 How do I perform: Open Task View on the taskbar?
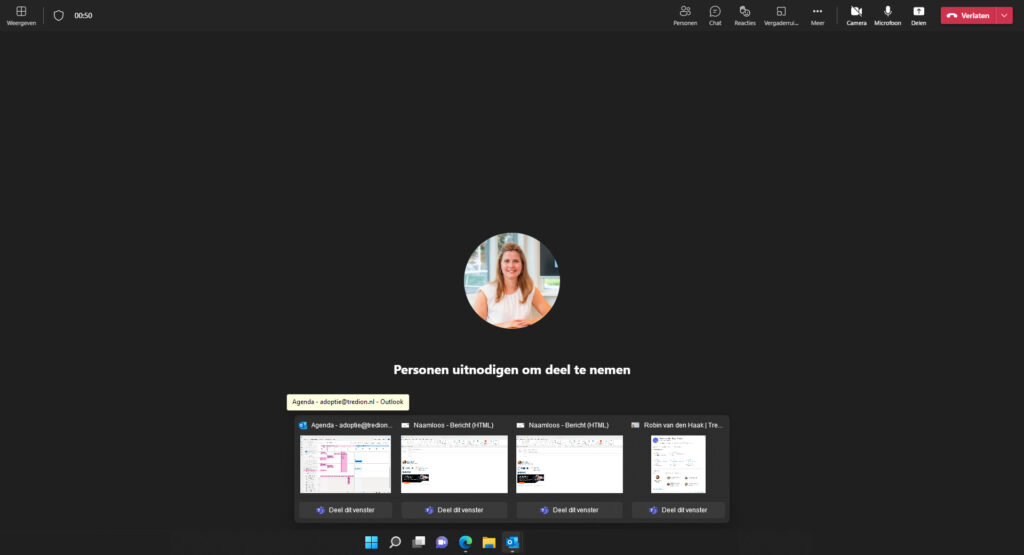[419, 542]
